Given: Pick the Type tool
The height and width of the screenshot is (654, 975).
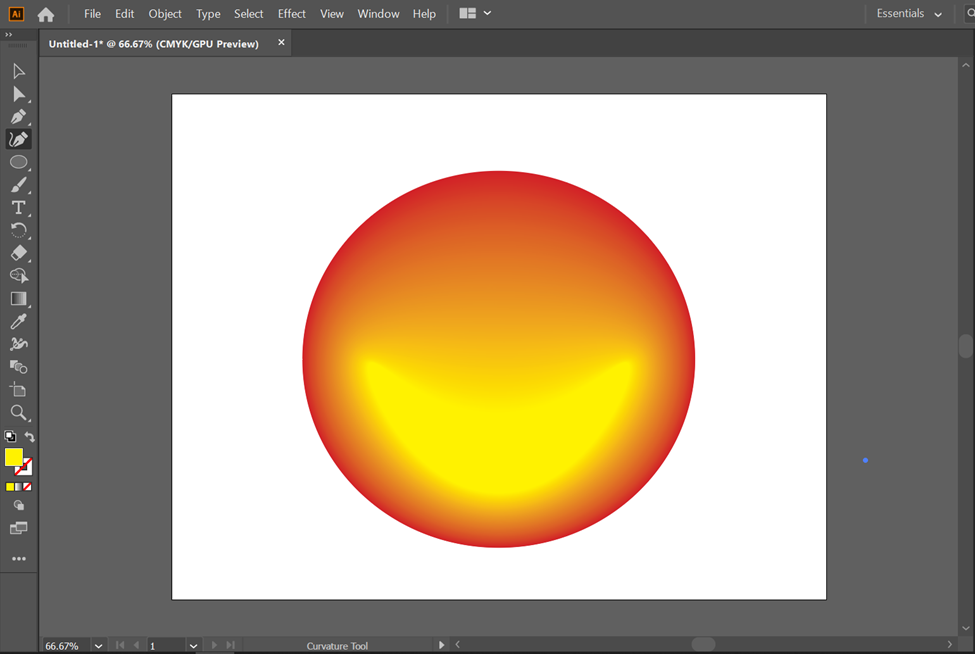Looking at the screenshot, I should click(18, 208).
